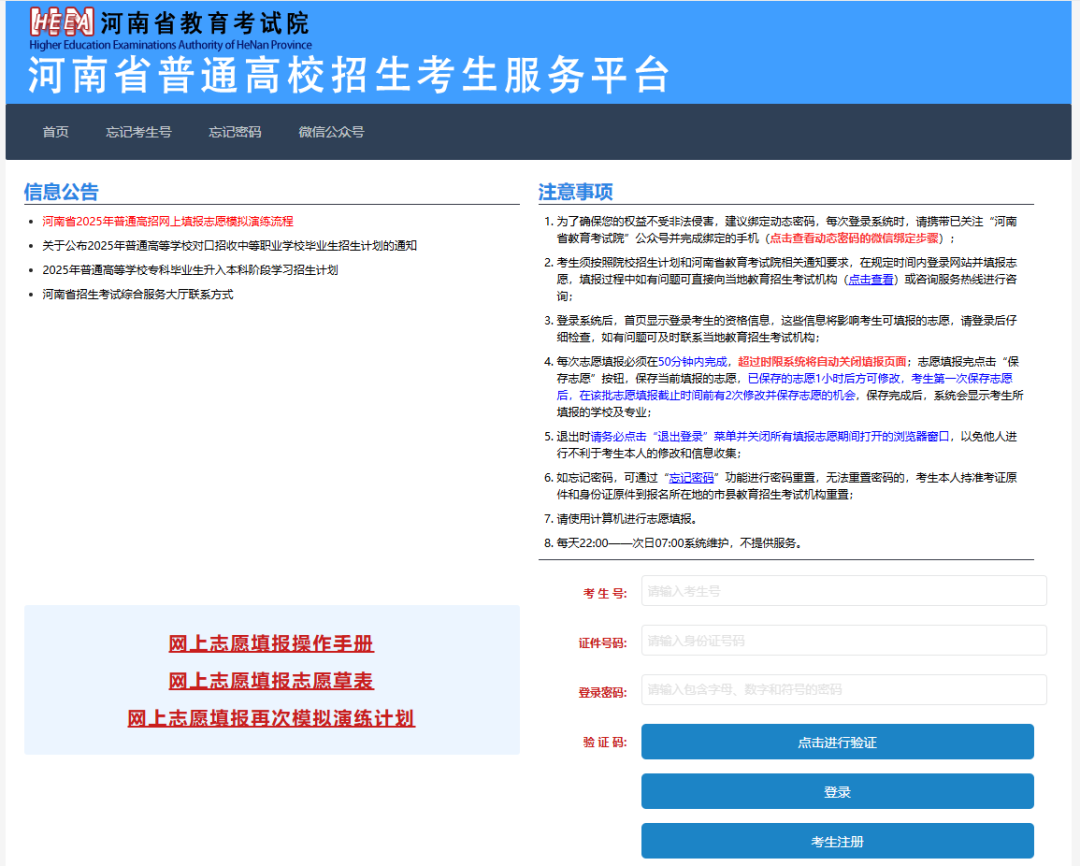The image size is (1080, 866).
Task: Open the 忘记密码 navigation item
Action: (235, 132)
